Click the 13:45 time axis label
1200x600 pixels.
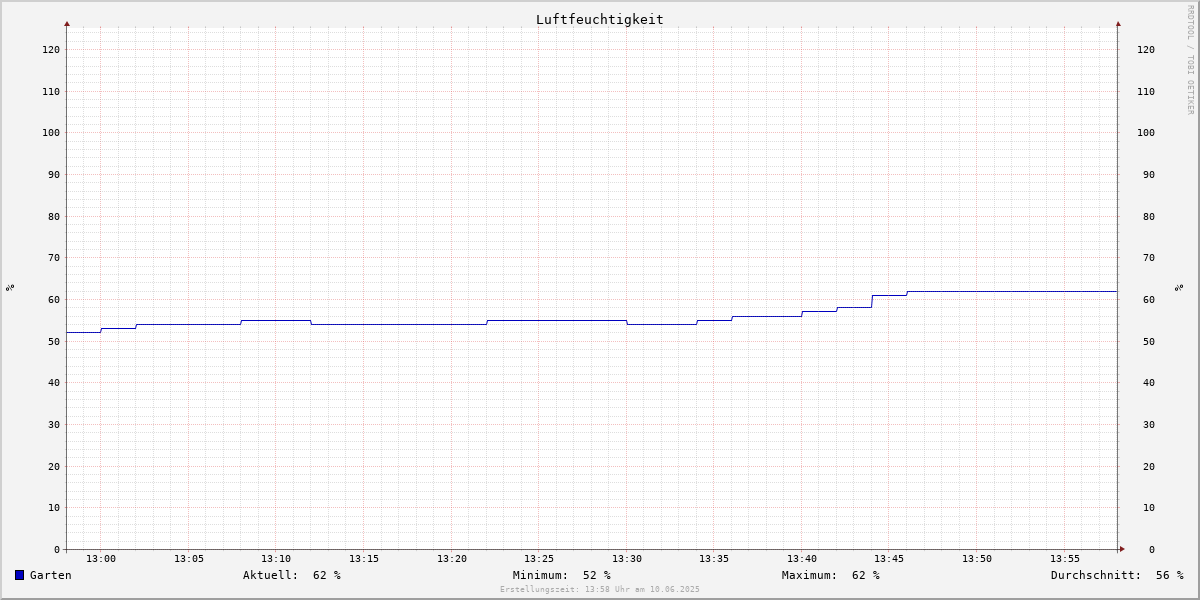pyautogui.click(x=890, y=559)
